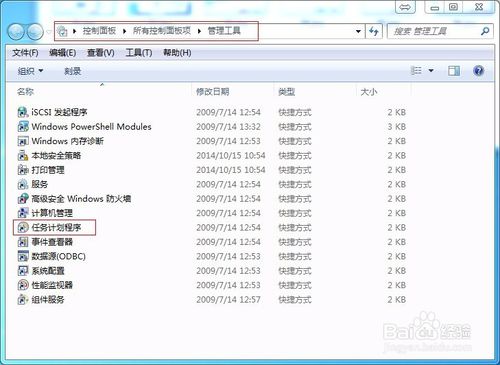Screen dimensions: 500x365
Task: Select the 组件服务 icon
Action: click(x=23, y=300)
